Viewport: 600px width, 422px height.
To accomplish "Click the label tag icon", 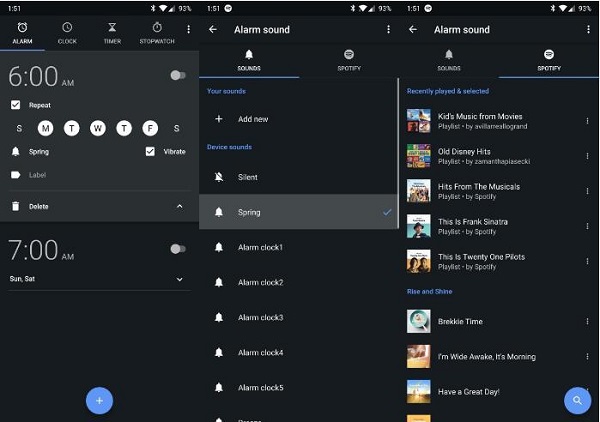I will tap(15, 175).
